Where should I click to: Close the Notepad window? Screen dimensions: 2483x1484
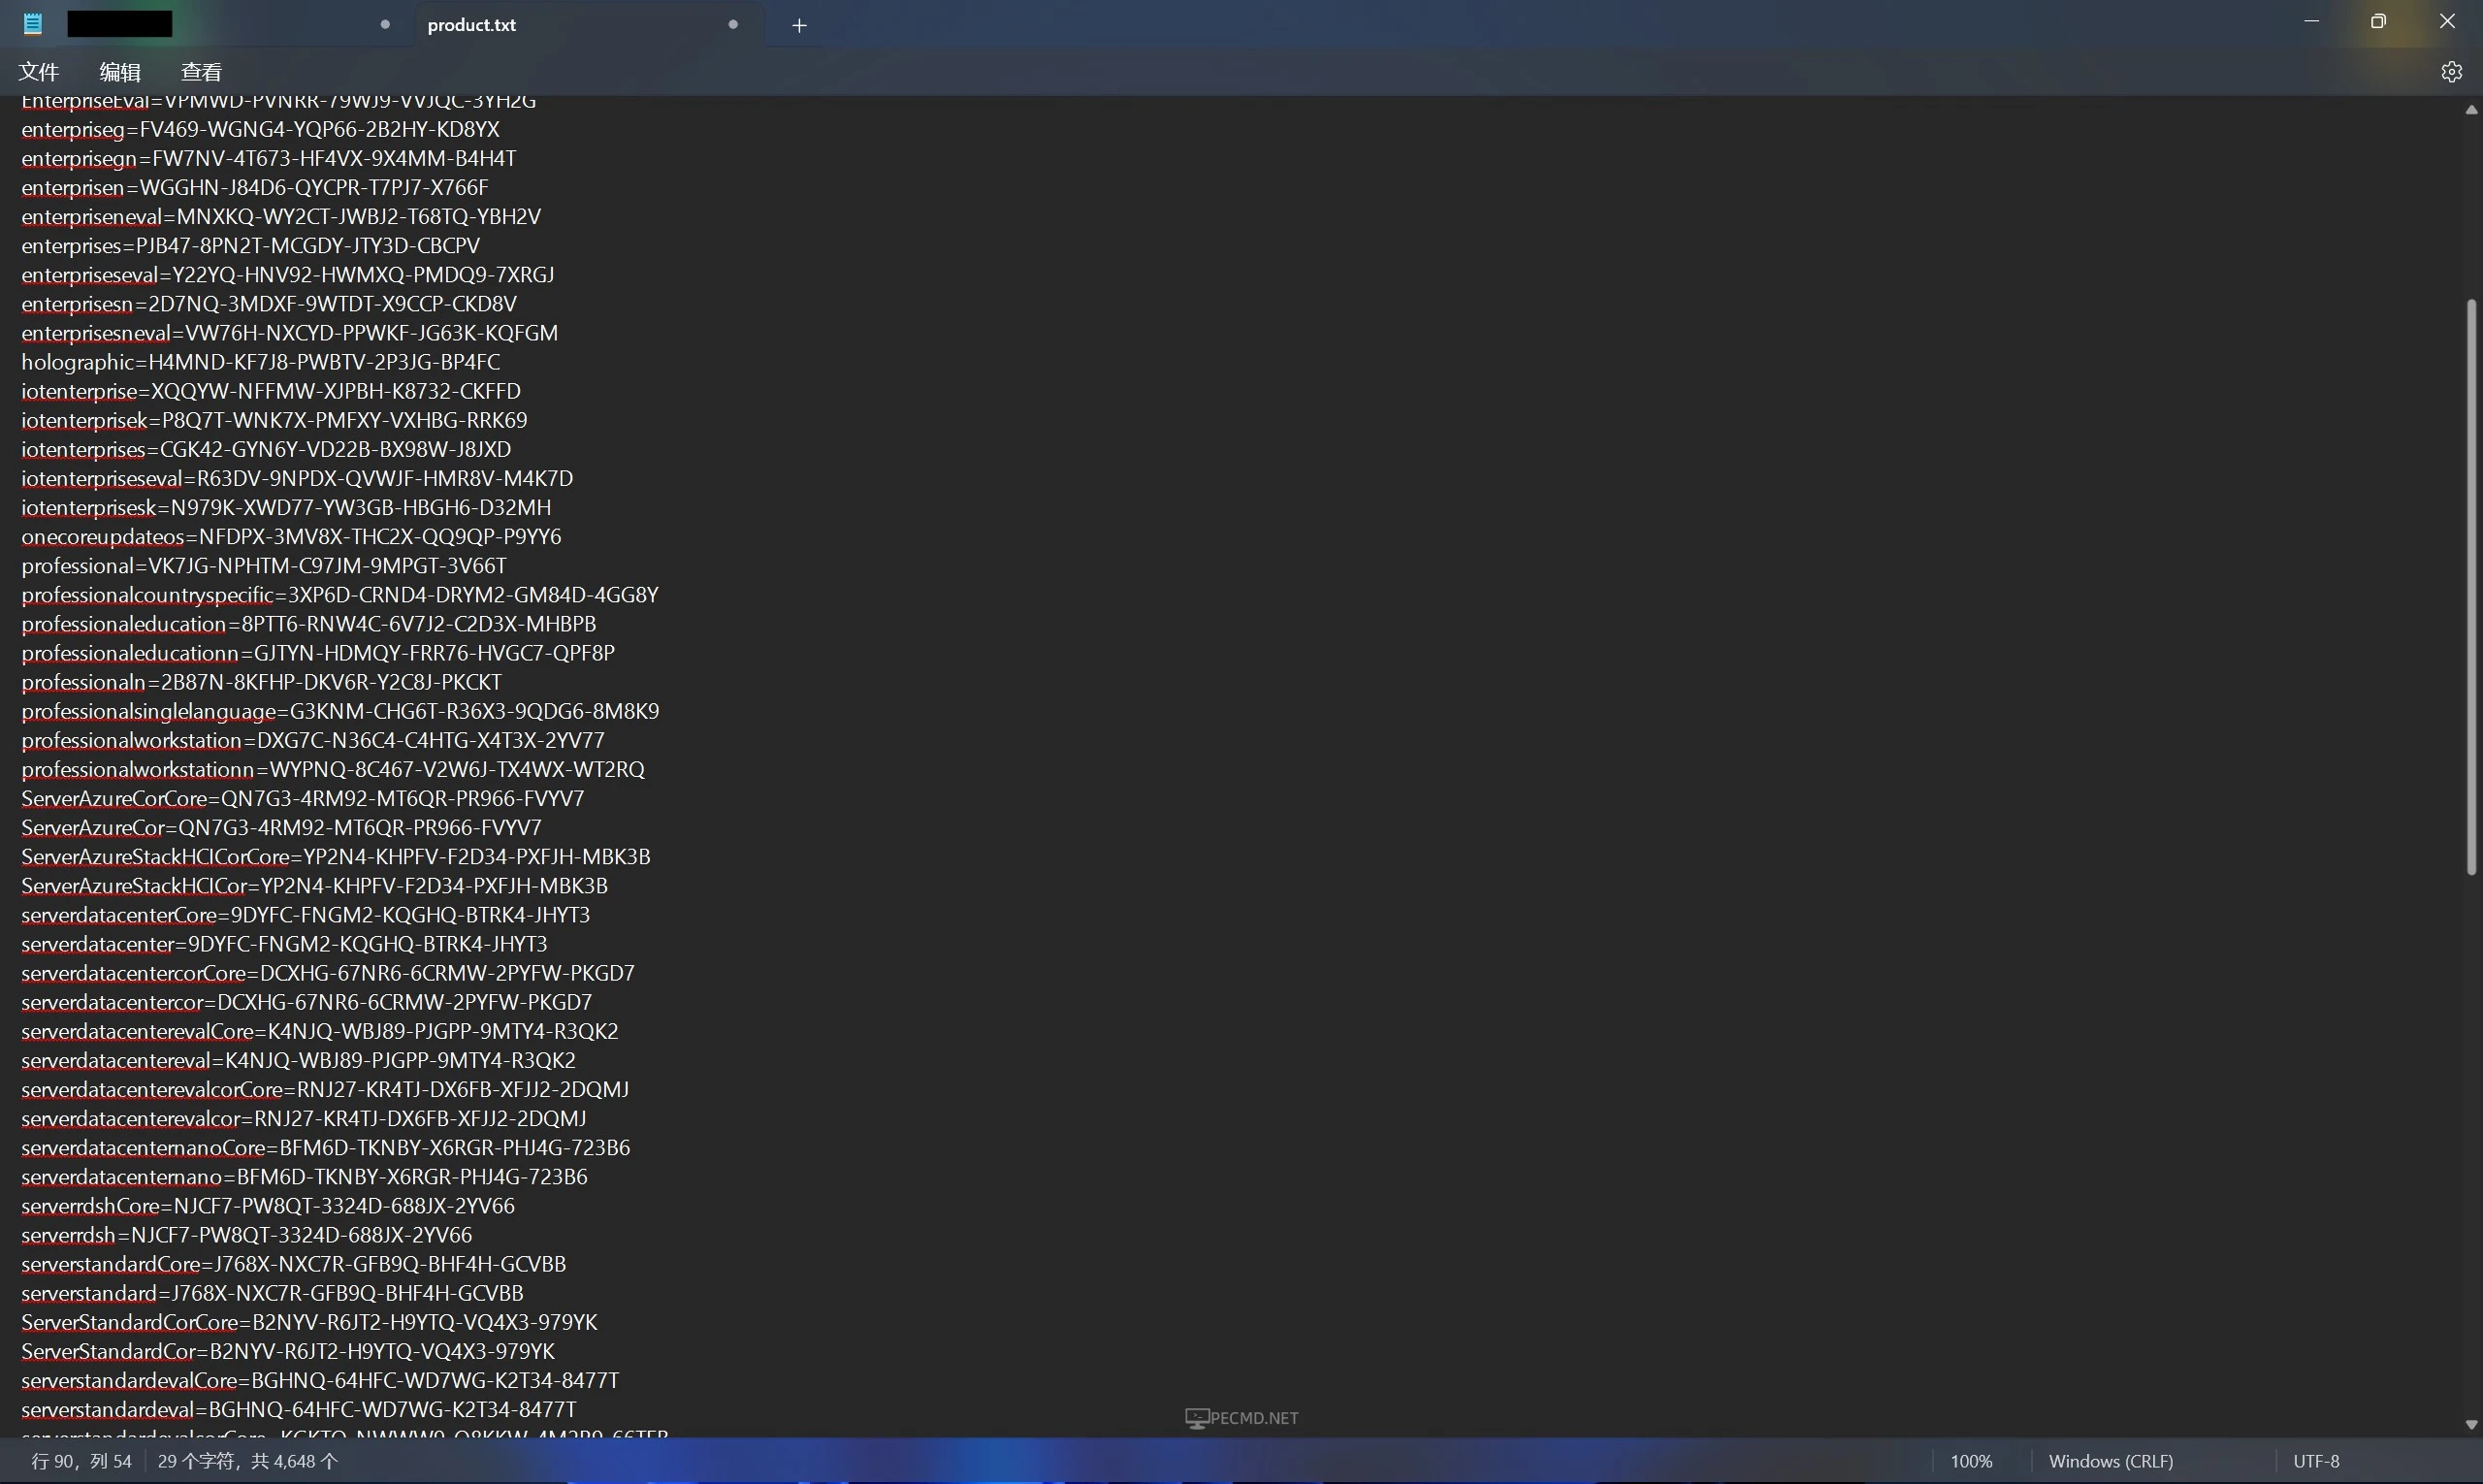pos(2447,21)
